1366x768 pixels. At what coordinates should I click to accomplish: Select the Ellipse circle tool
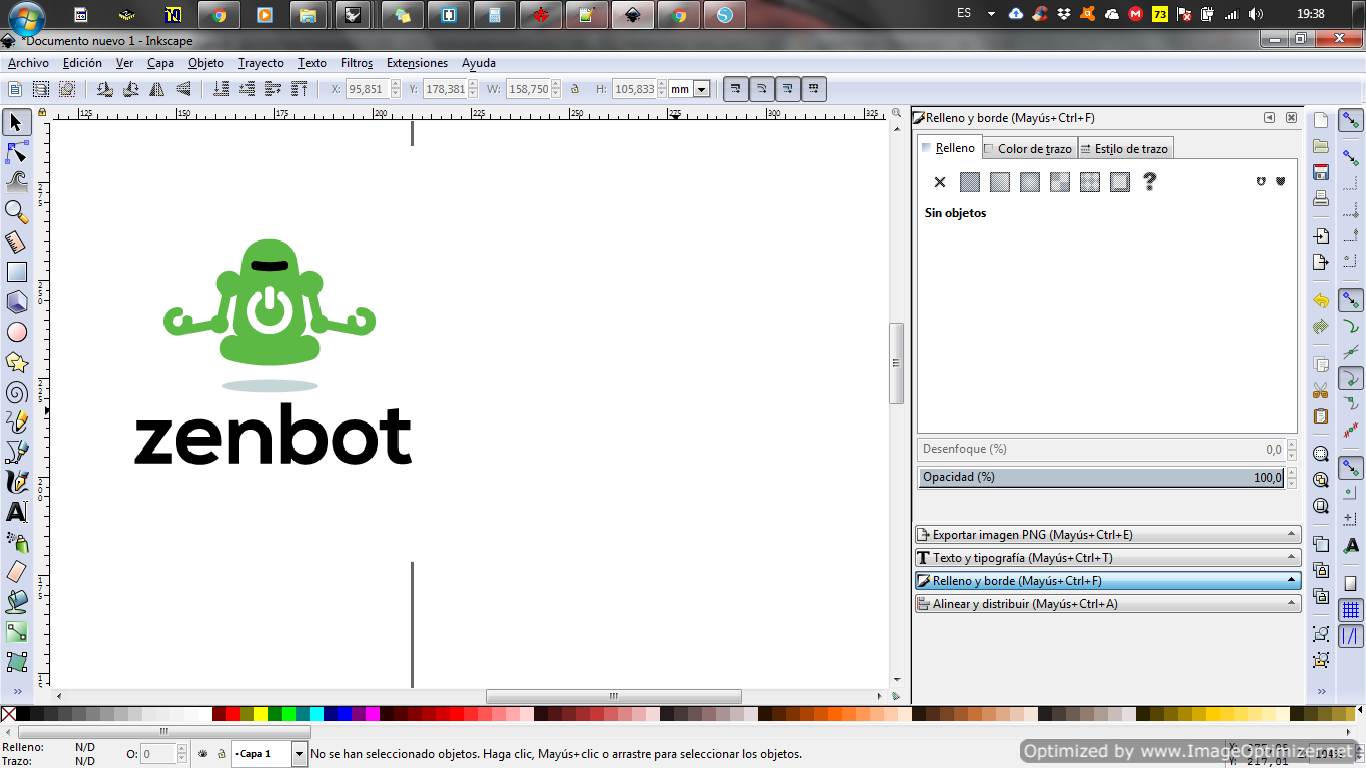tap(16, 332)
